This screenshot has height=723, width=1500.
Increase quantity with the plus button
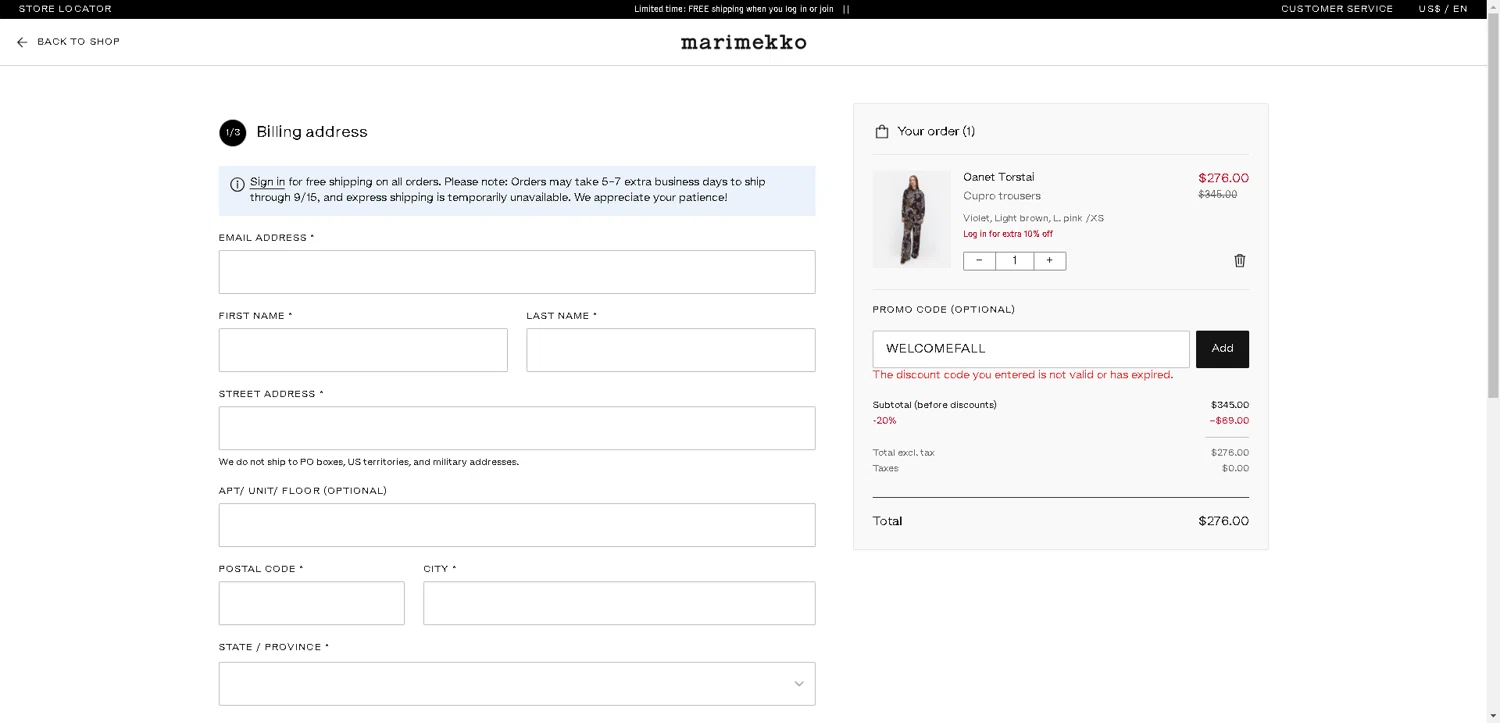point(1049,261)
